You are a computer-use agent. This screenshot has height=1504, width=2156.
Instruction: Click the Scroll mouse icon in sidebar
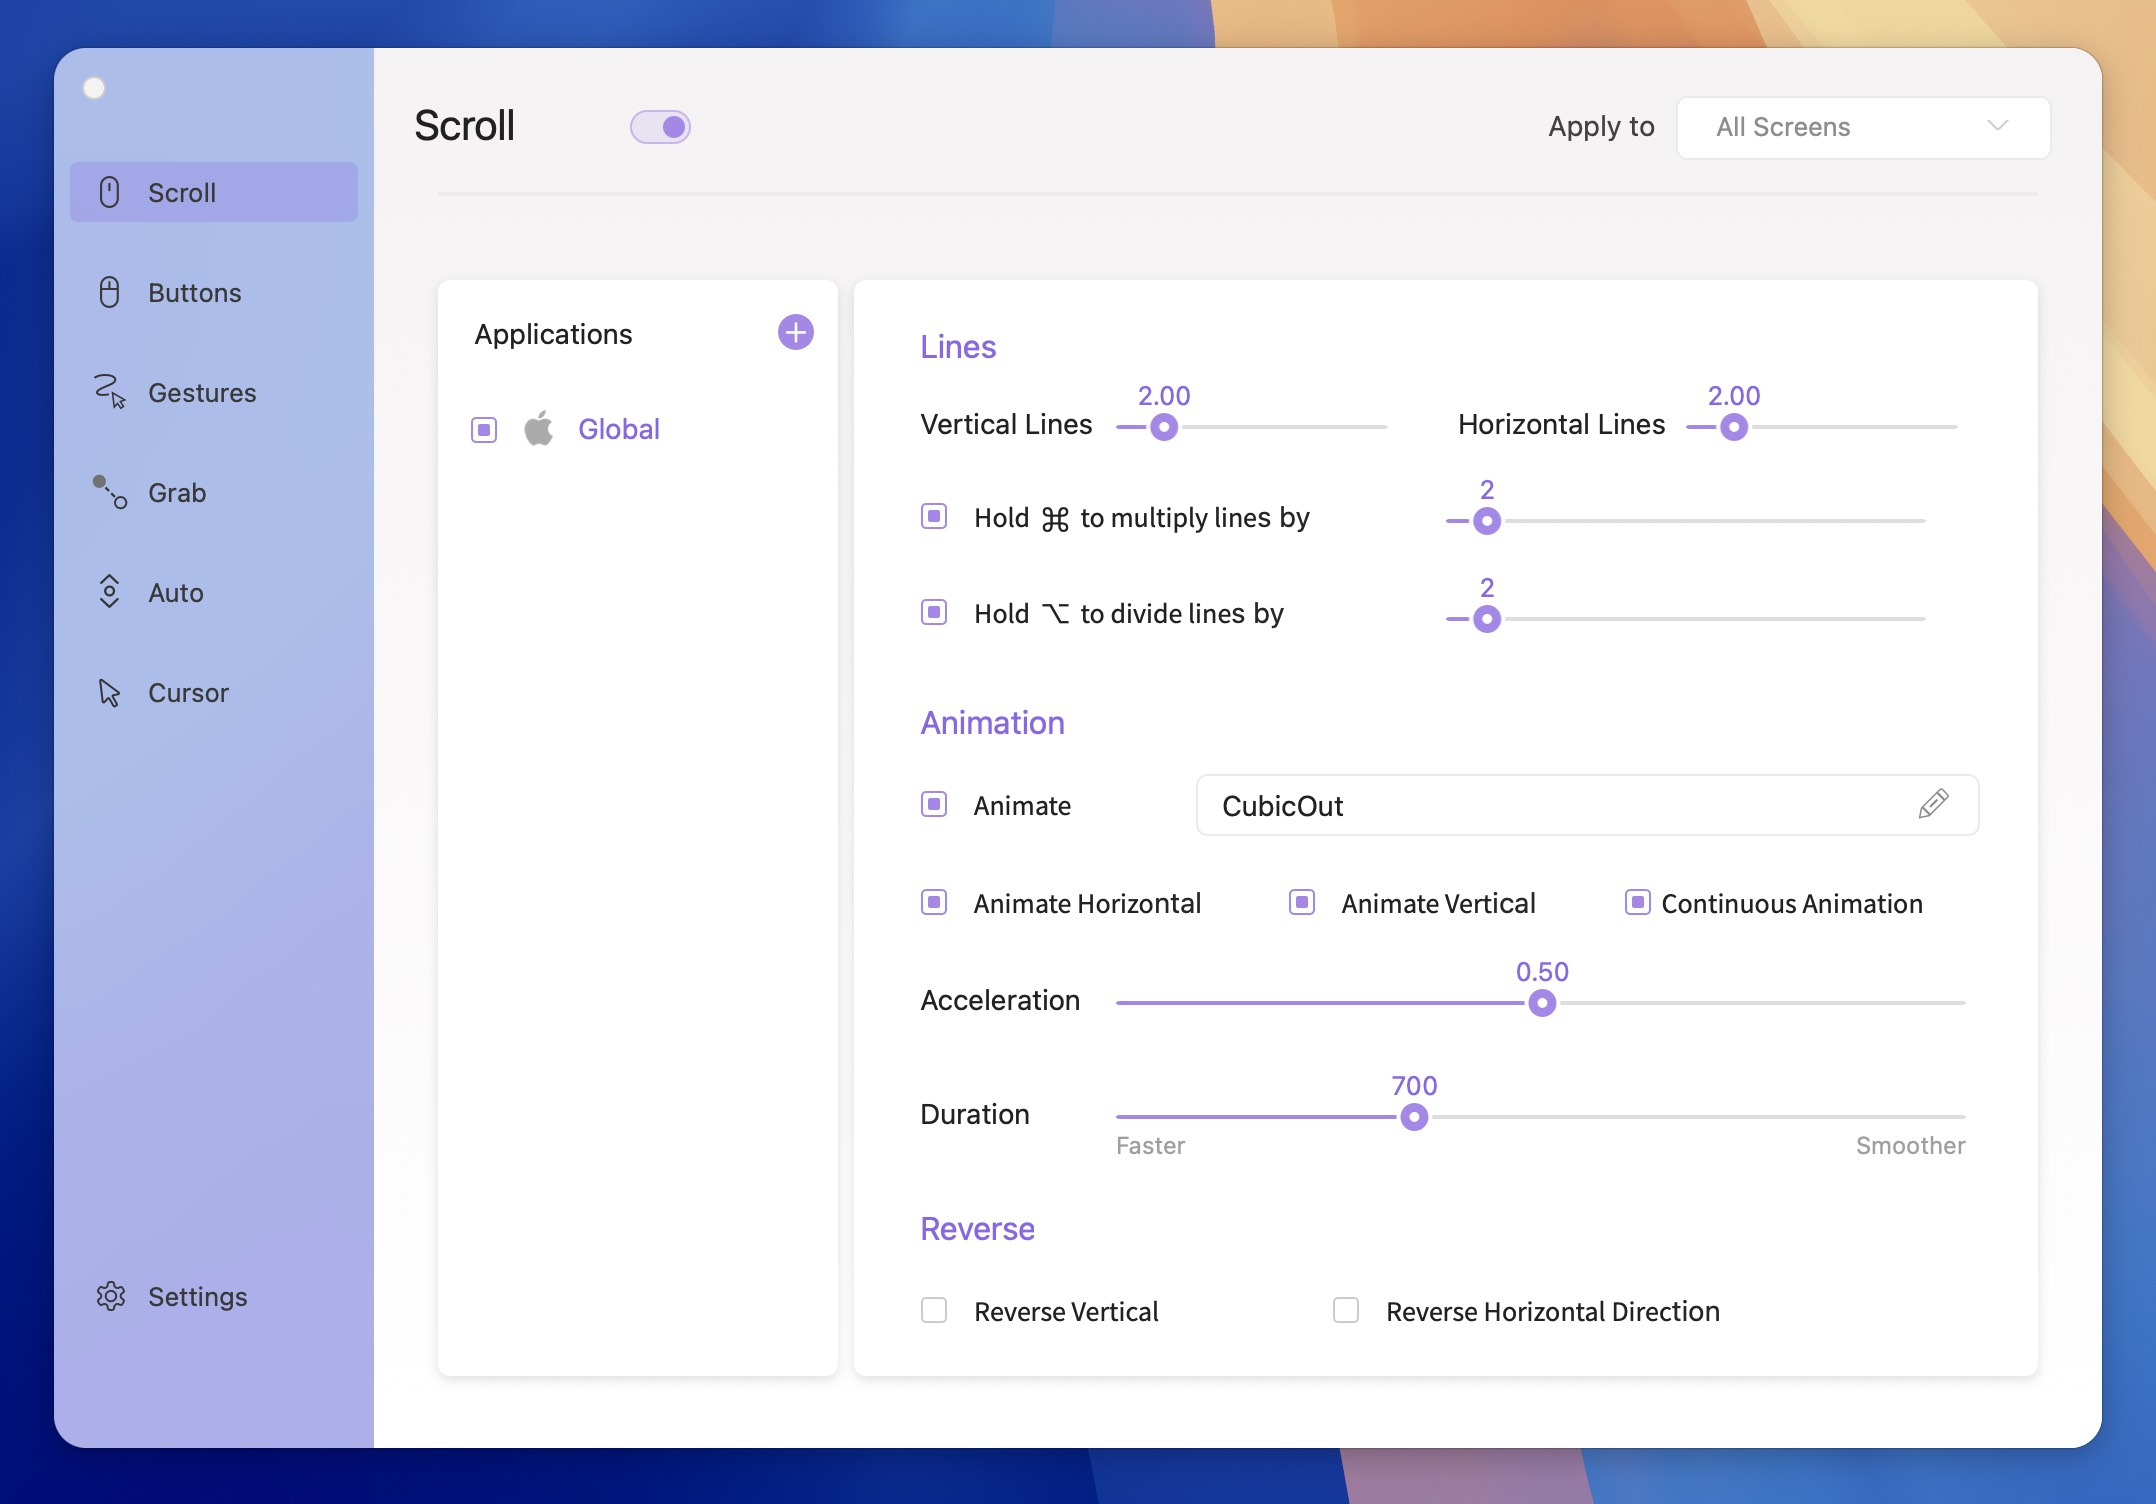tap(110, 192)
